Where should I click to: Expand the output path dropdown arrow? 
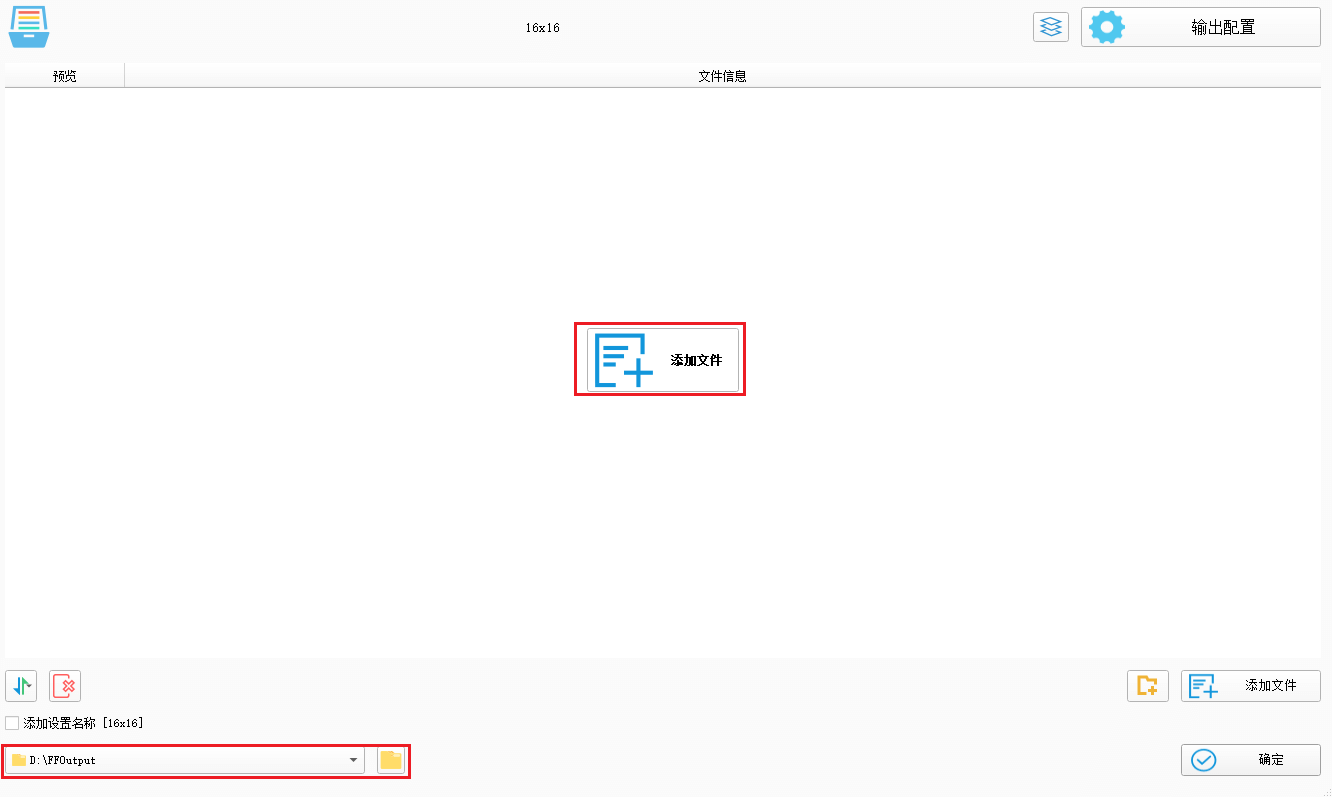[x=353, y=760]
